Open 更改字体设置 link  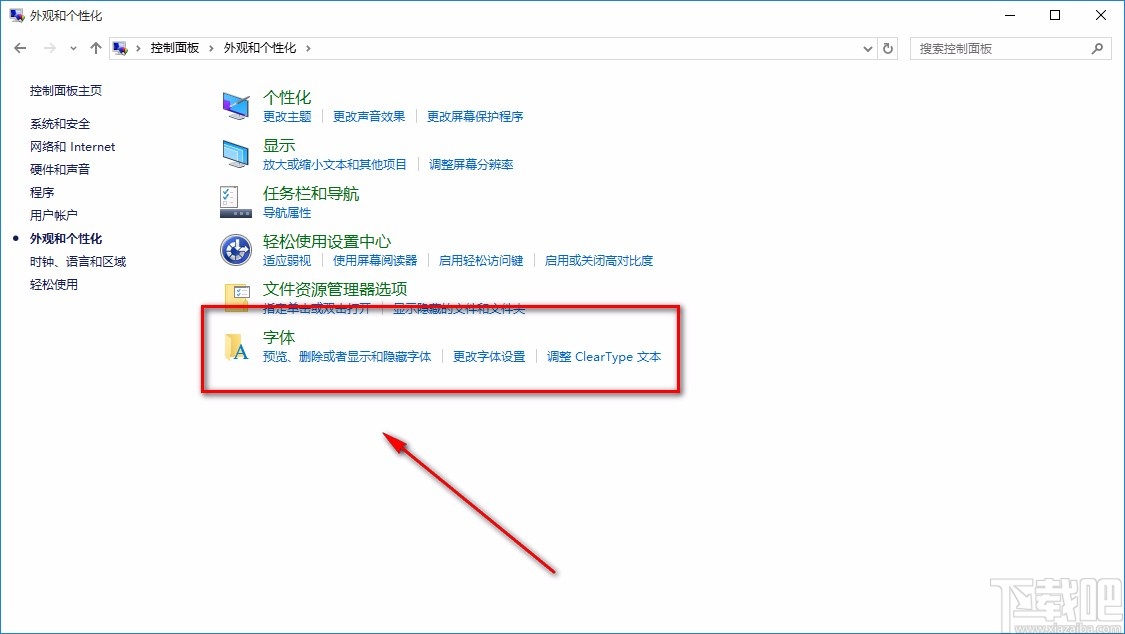pyautogui.click(x=489, y=356)
